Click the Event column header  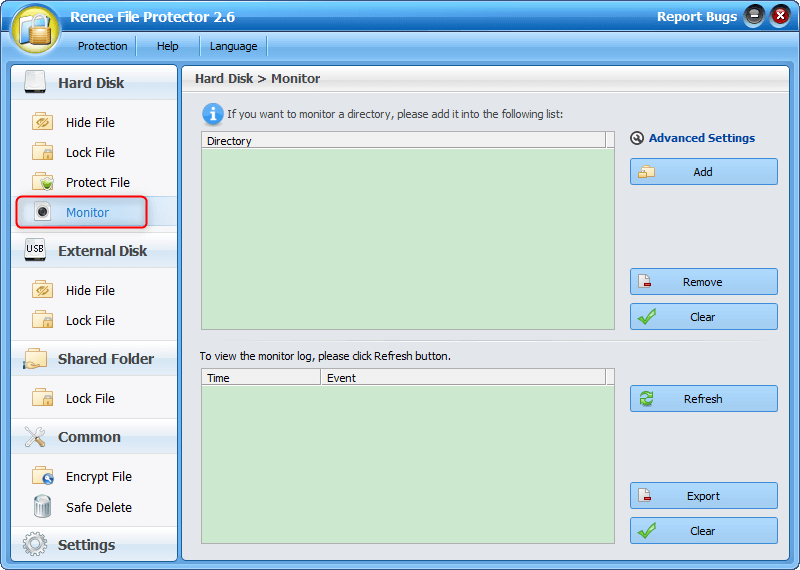coord(463,378)
